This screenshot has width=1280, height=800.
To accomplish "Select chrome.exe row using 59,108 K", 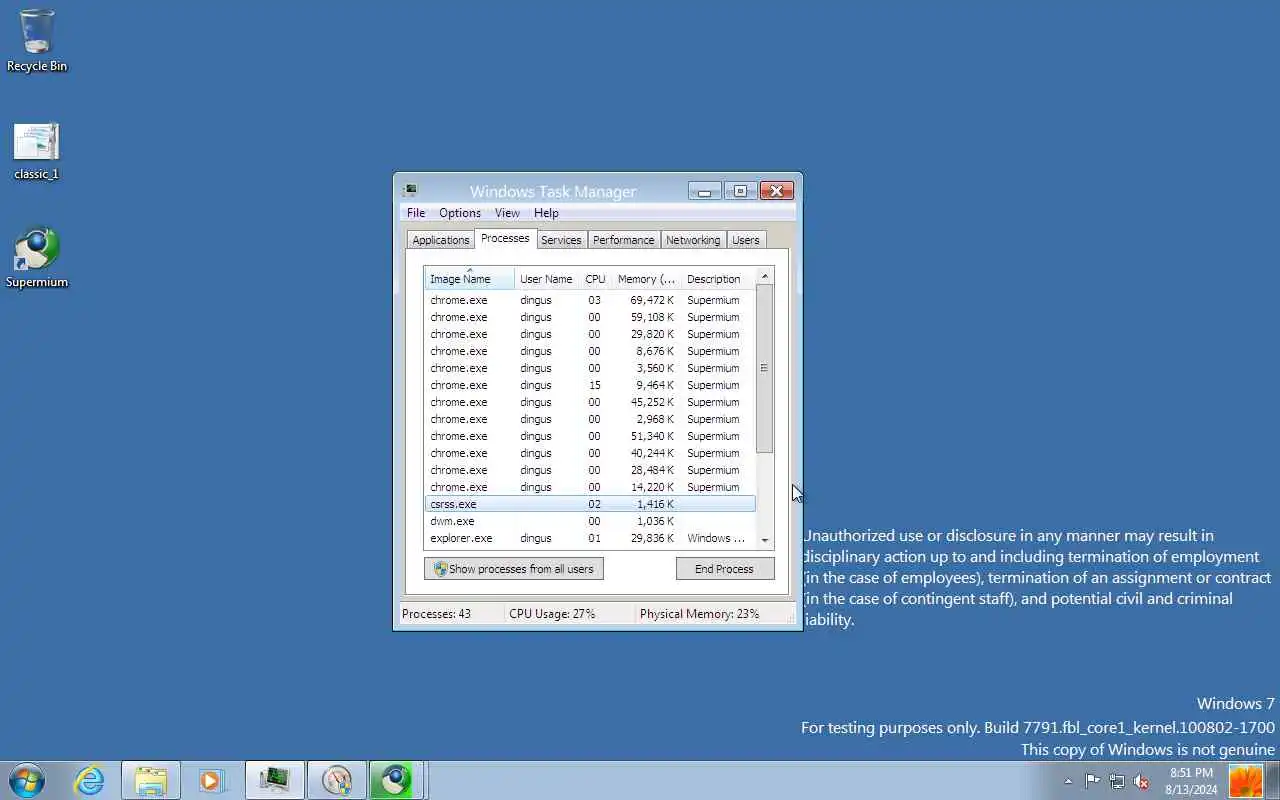I will (x=590, y=317).
